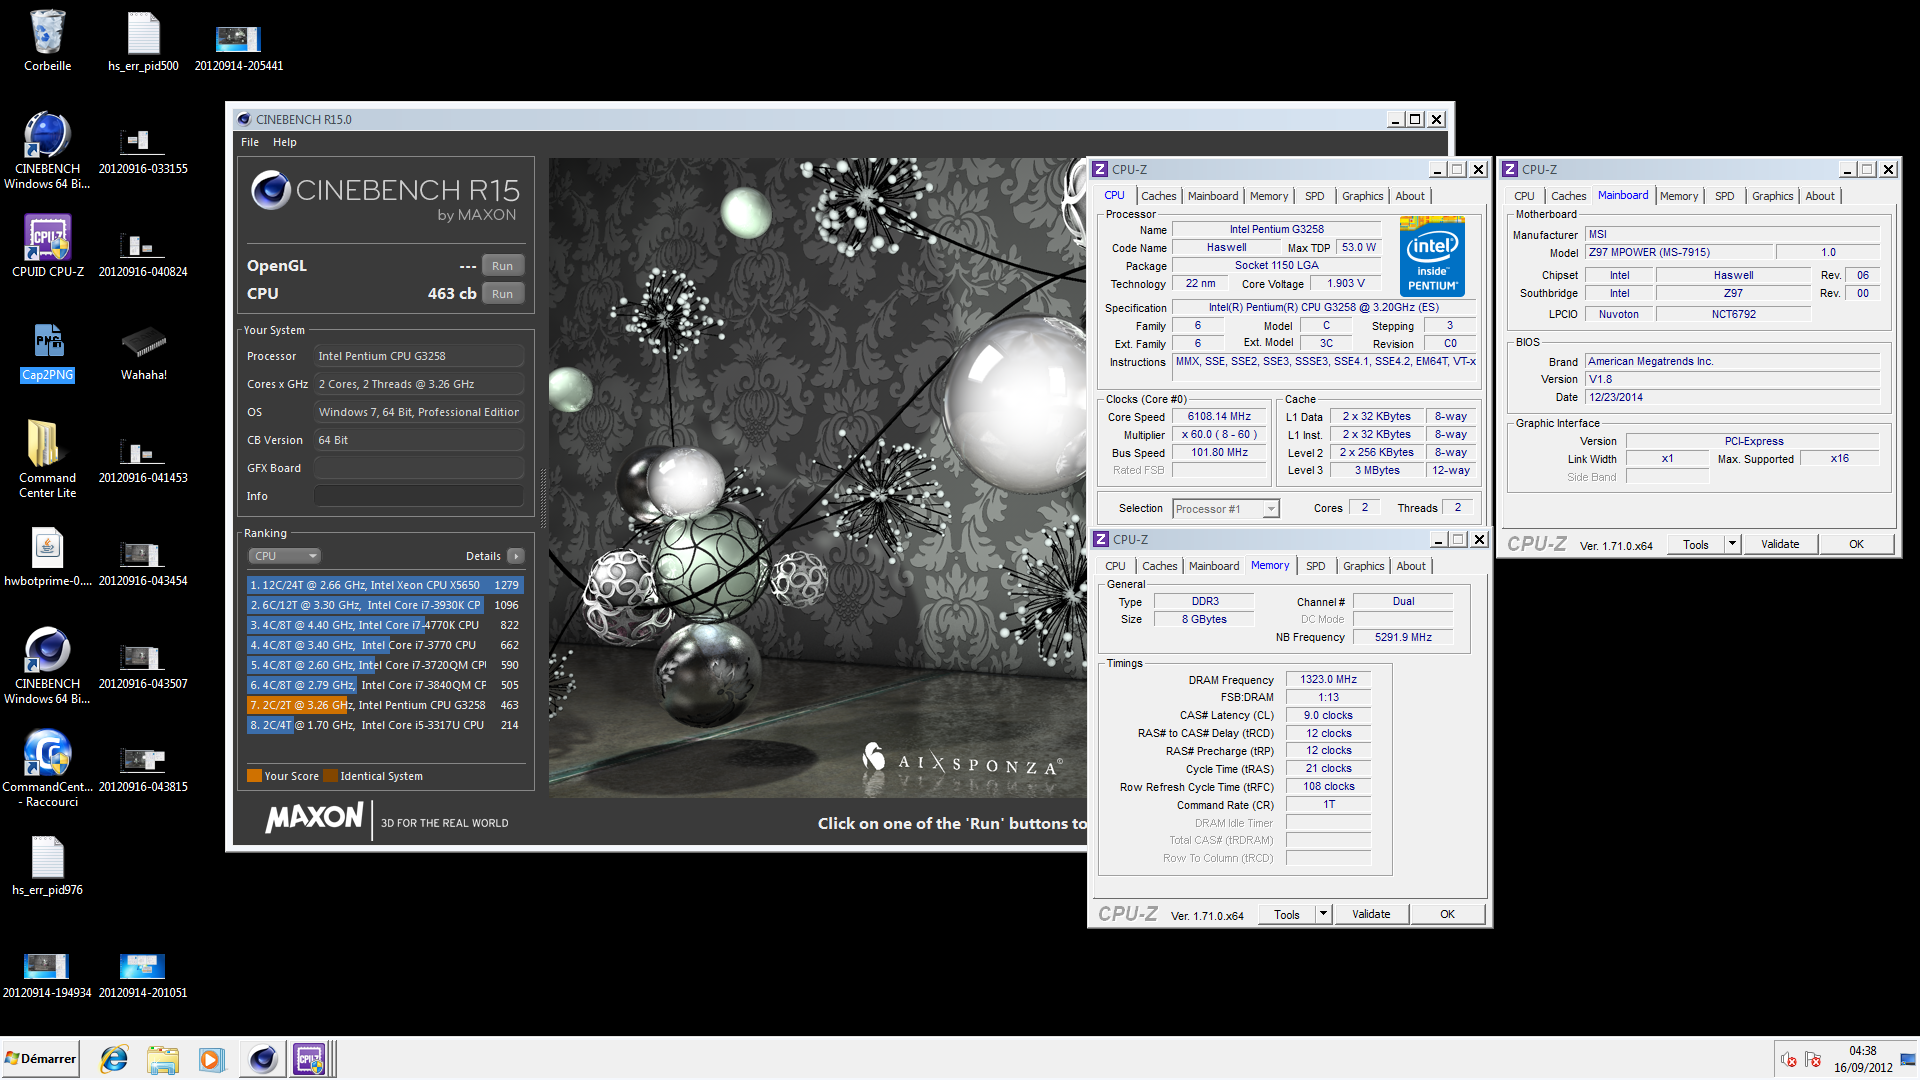Expand Tools dropdown arrow in Memory CPU-Z

pyautogui.click(x=1324, y=915)
